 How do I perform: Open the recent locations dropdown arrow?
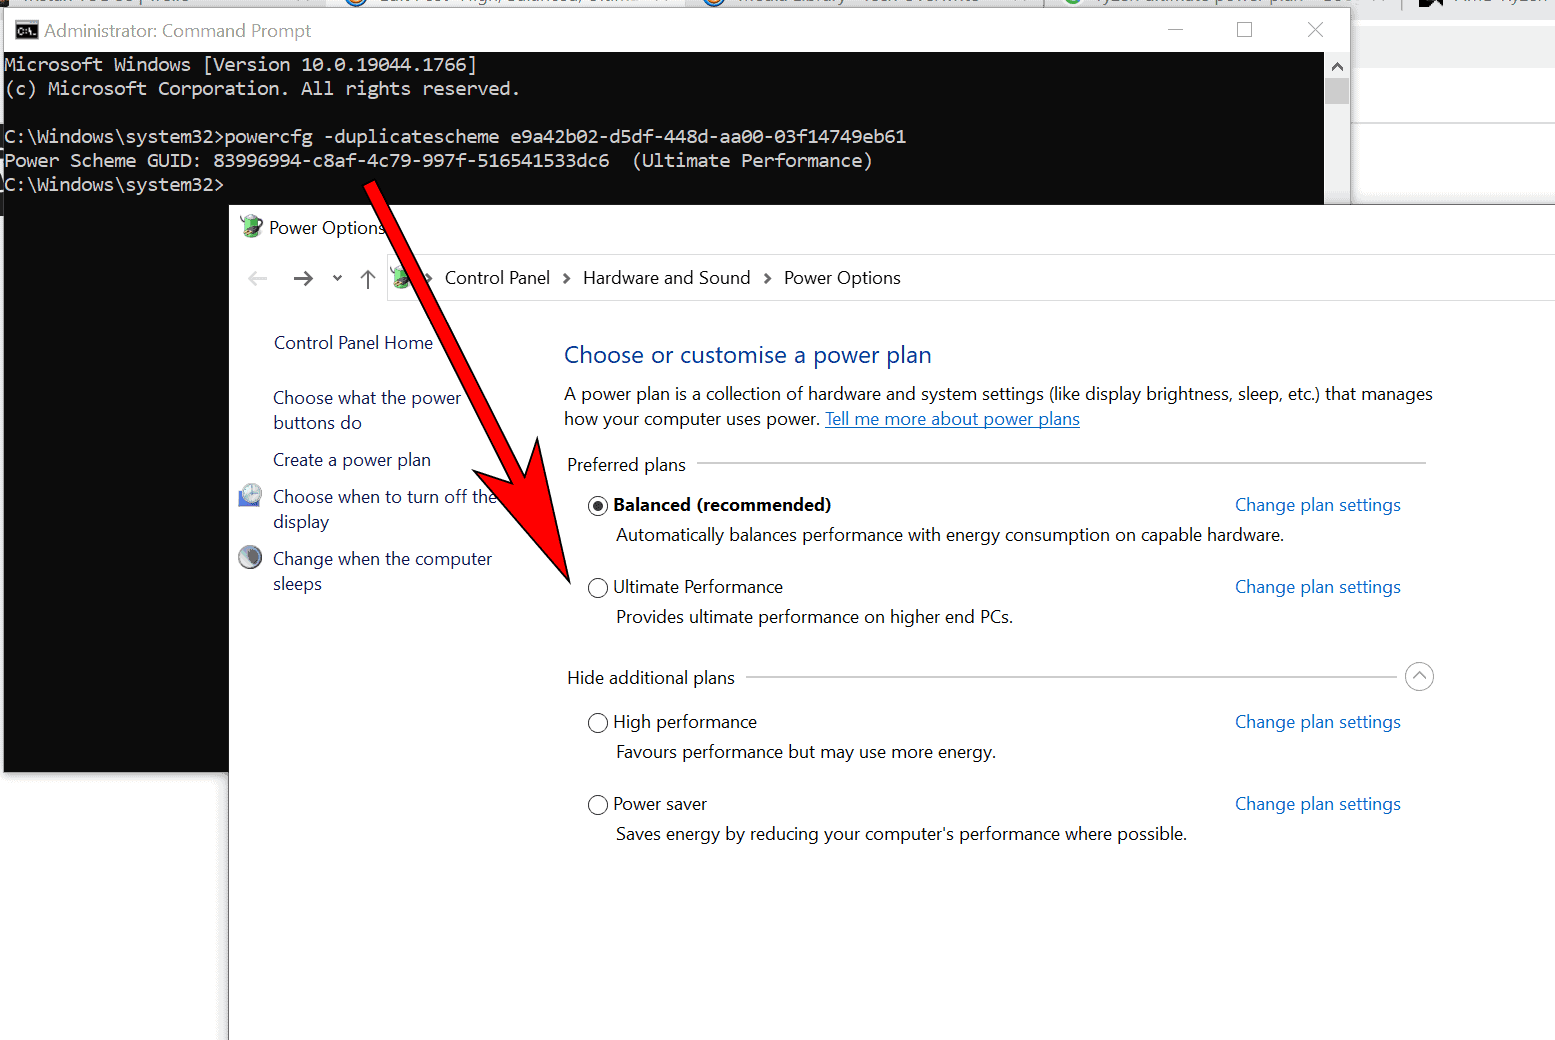tap(337, 278)
